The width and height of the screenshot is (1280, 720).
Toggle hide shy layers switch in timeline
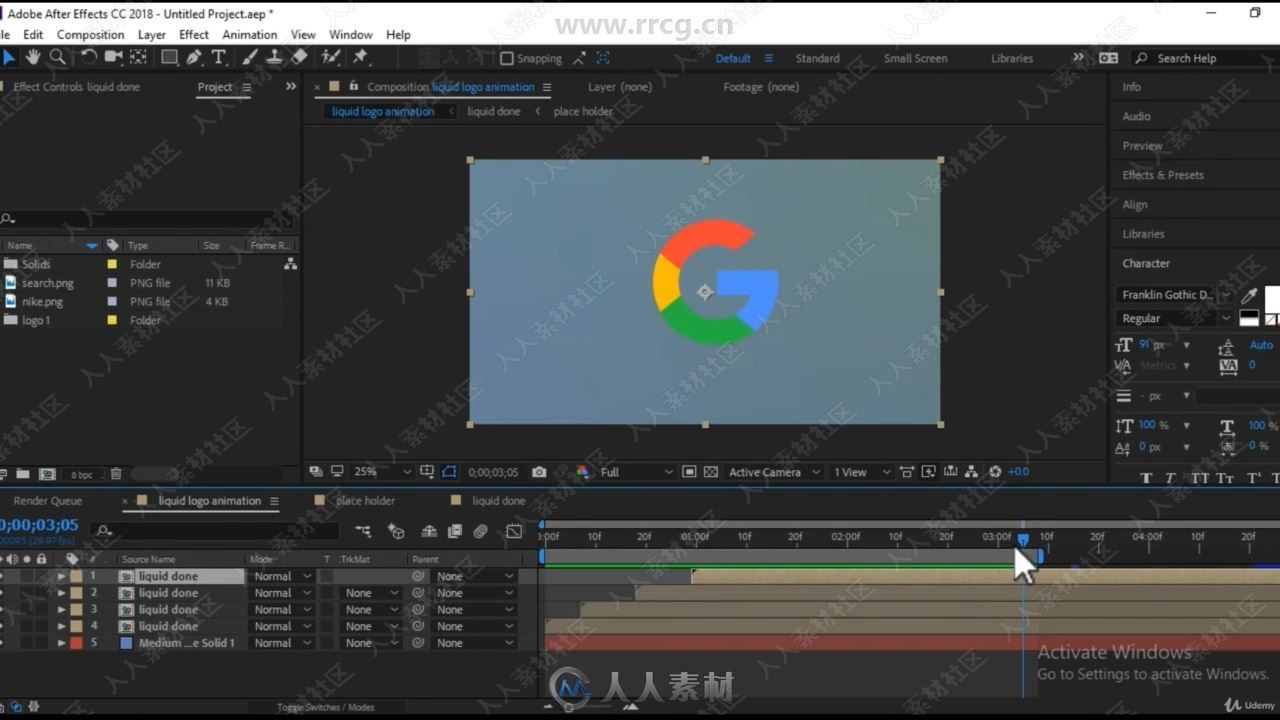[x=429, y=531]
